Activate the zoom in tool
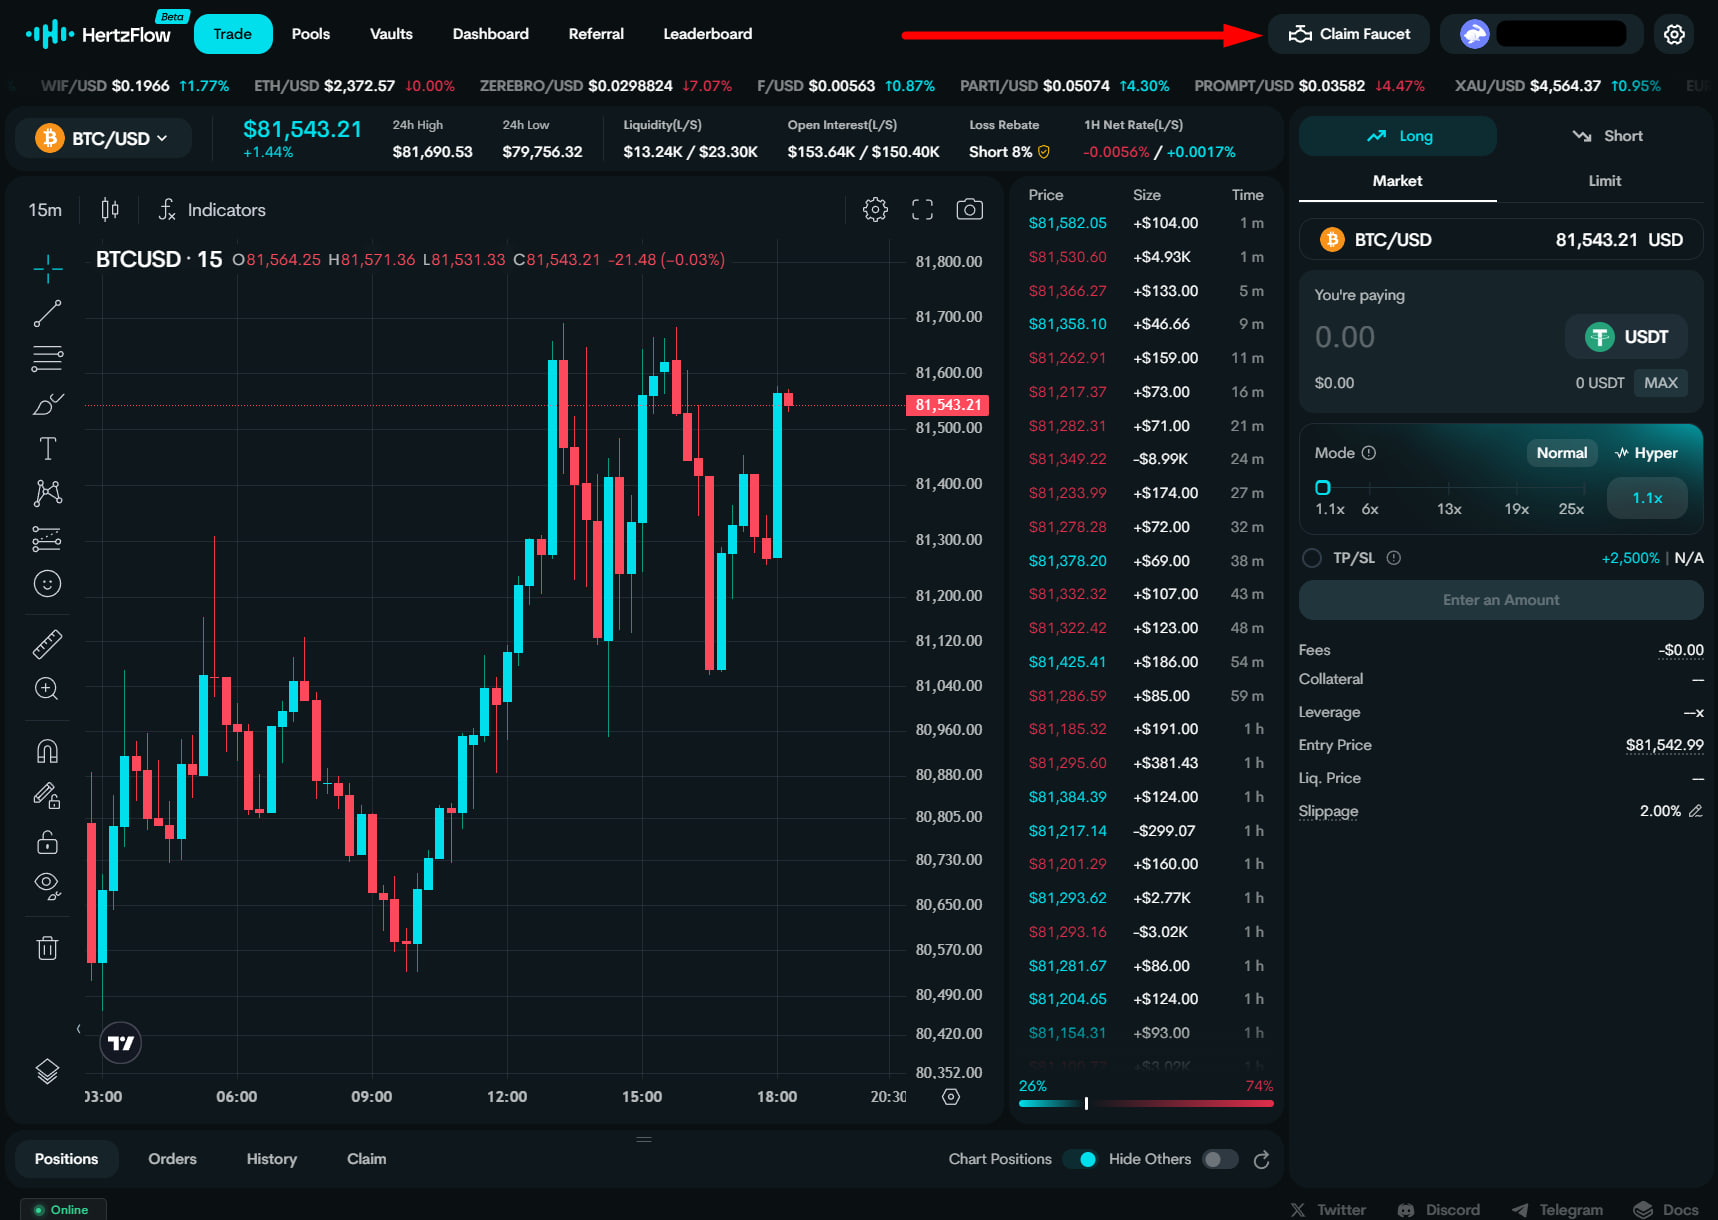 [47, 689]
